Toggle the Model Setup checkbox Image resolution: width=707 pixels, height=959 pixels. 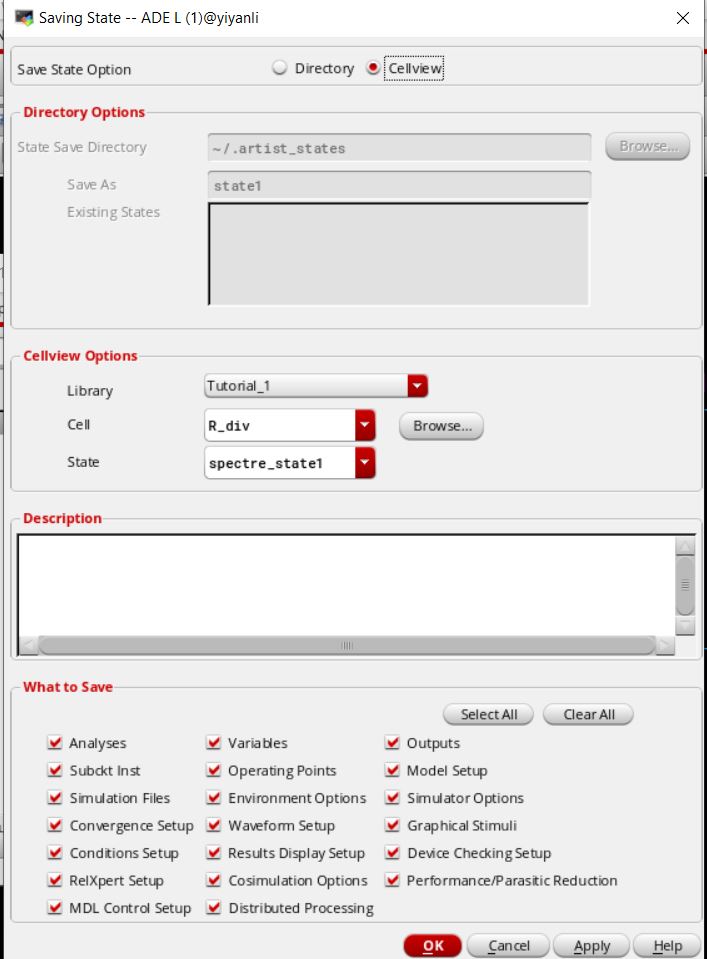click(x=392, y=770)
